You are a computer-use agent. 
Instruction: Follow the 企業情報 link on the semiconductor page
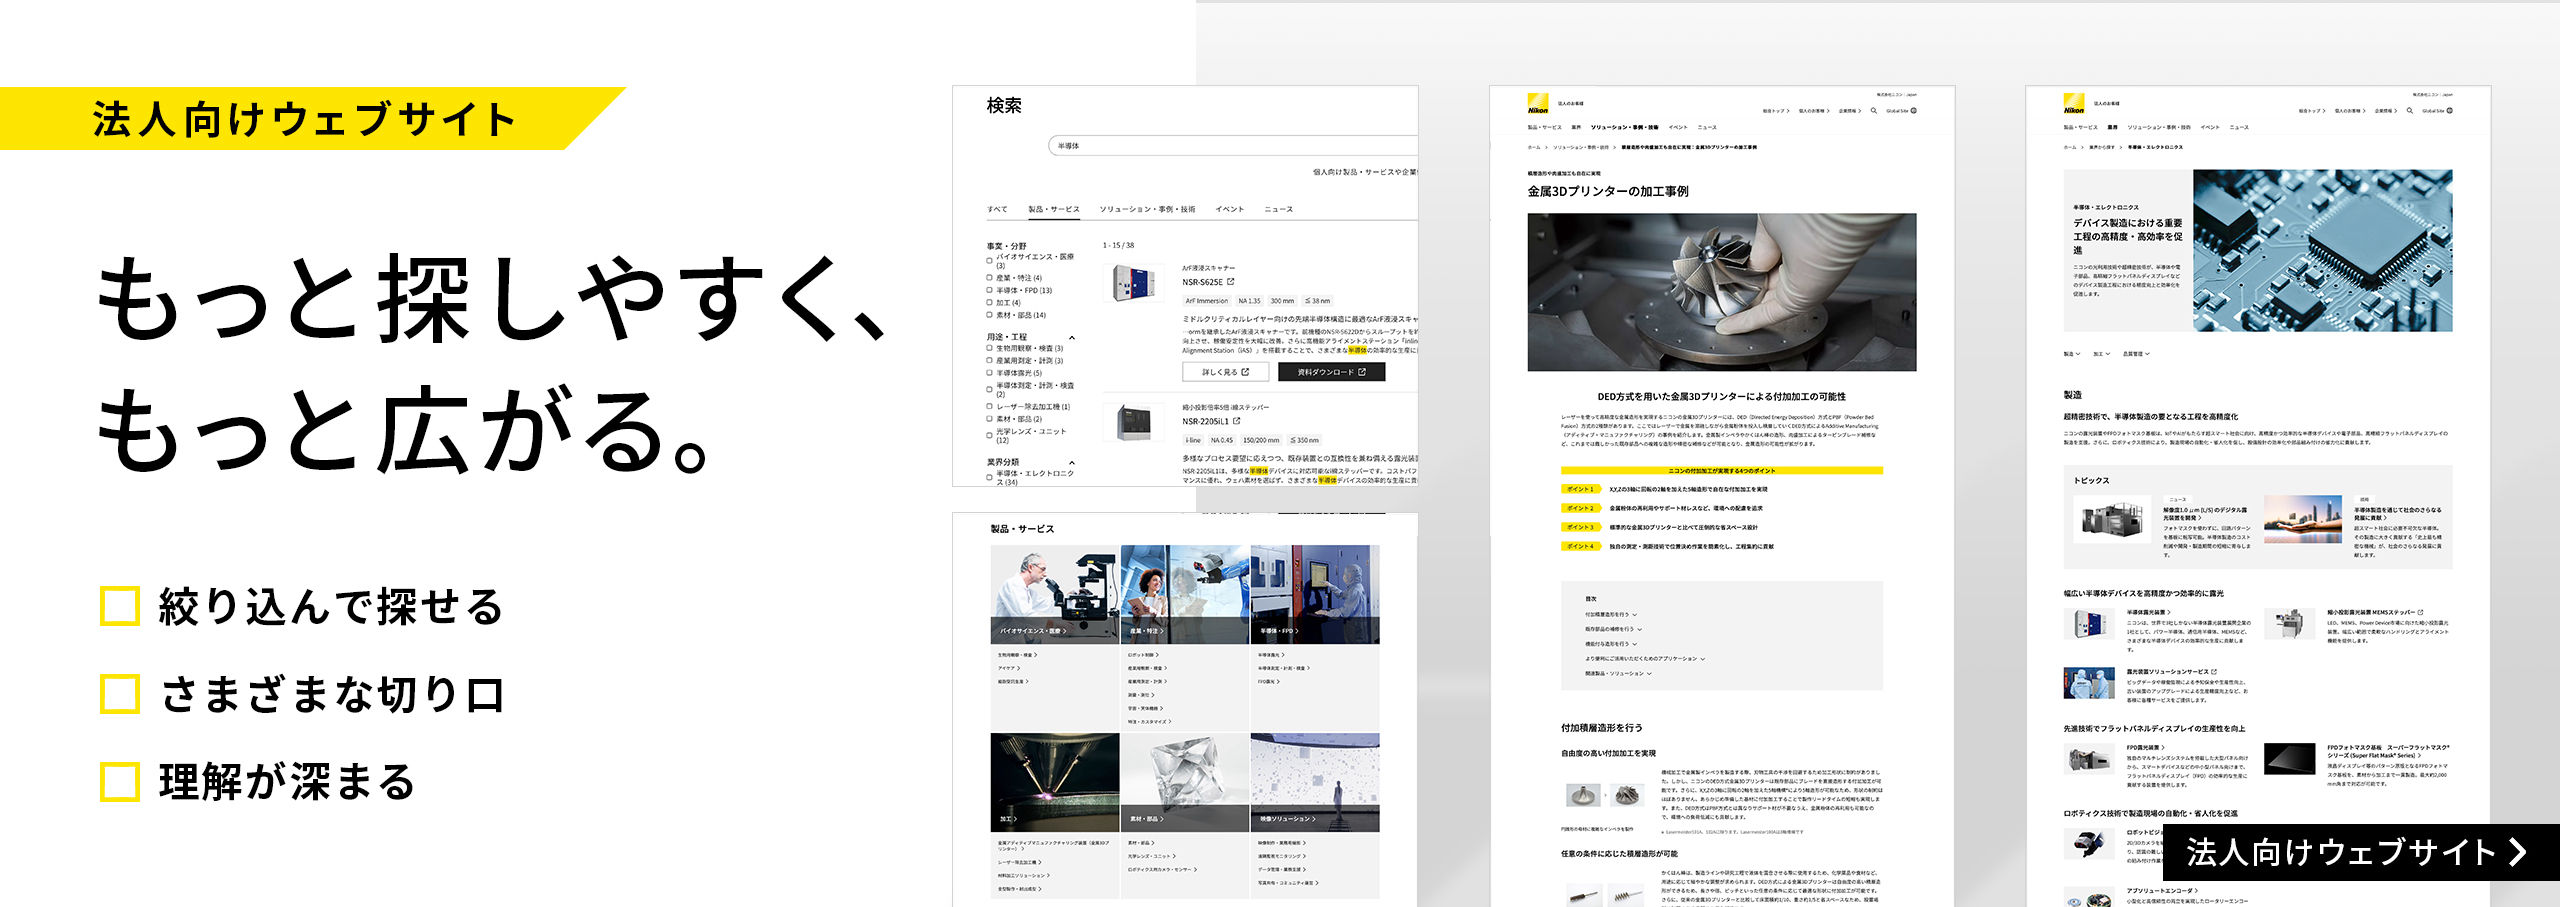(2385, 111)
